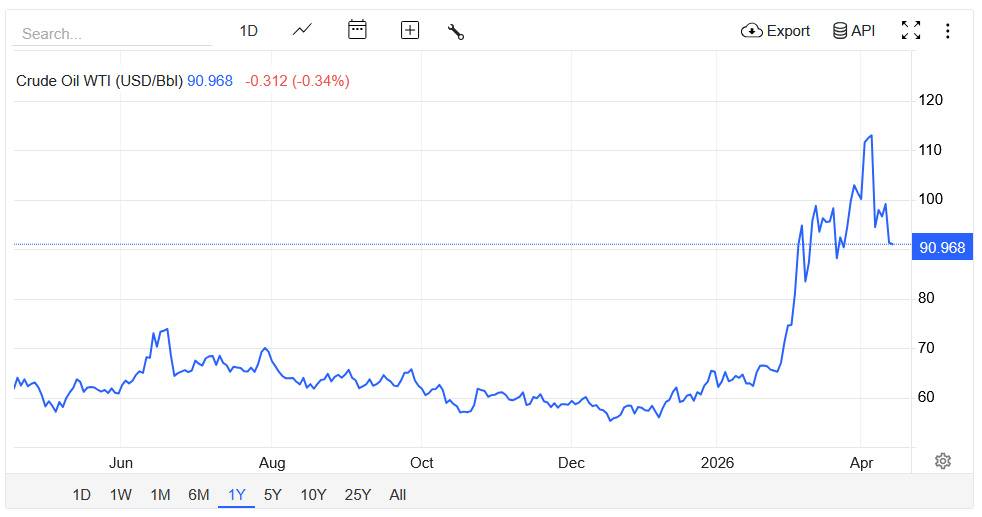982x517 pixels.
Task: Change chart type via line chart icon
Action: coord(302,30)
